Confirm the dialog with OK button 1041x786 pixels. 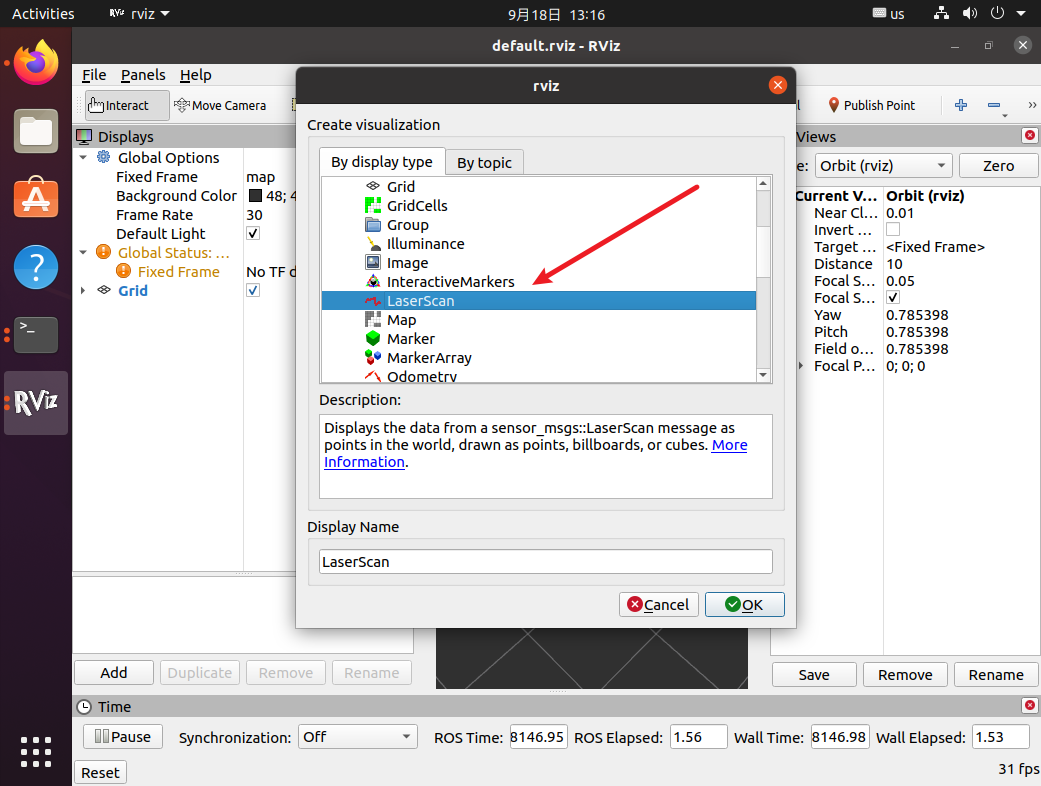(744, 604)
